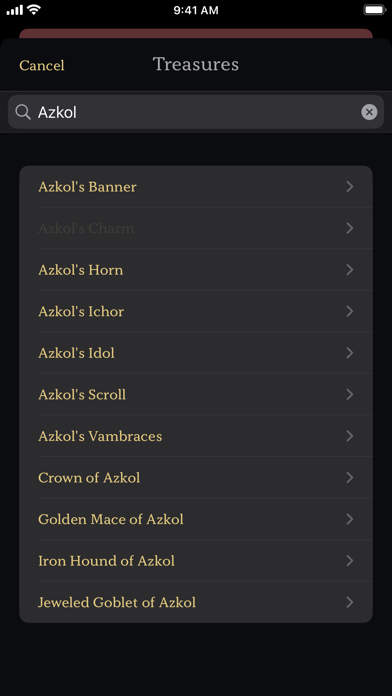Open Azkol's Horn details
The width and height of the screenshot is (392, 696).
point(196,270)
